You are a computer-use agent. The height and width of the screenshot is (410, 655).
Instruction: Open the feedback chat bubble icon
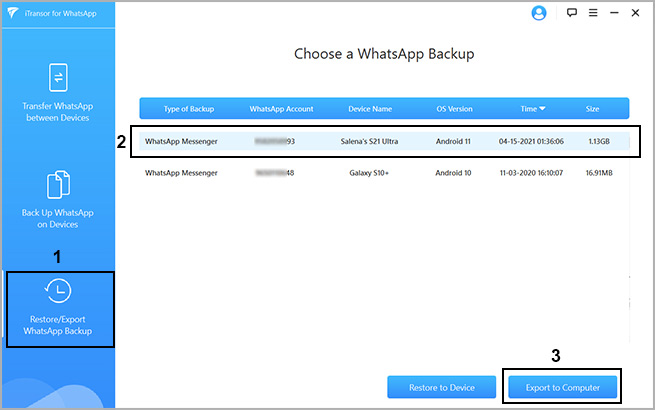point(571,13)
